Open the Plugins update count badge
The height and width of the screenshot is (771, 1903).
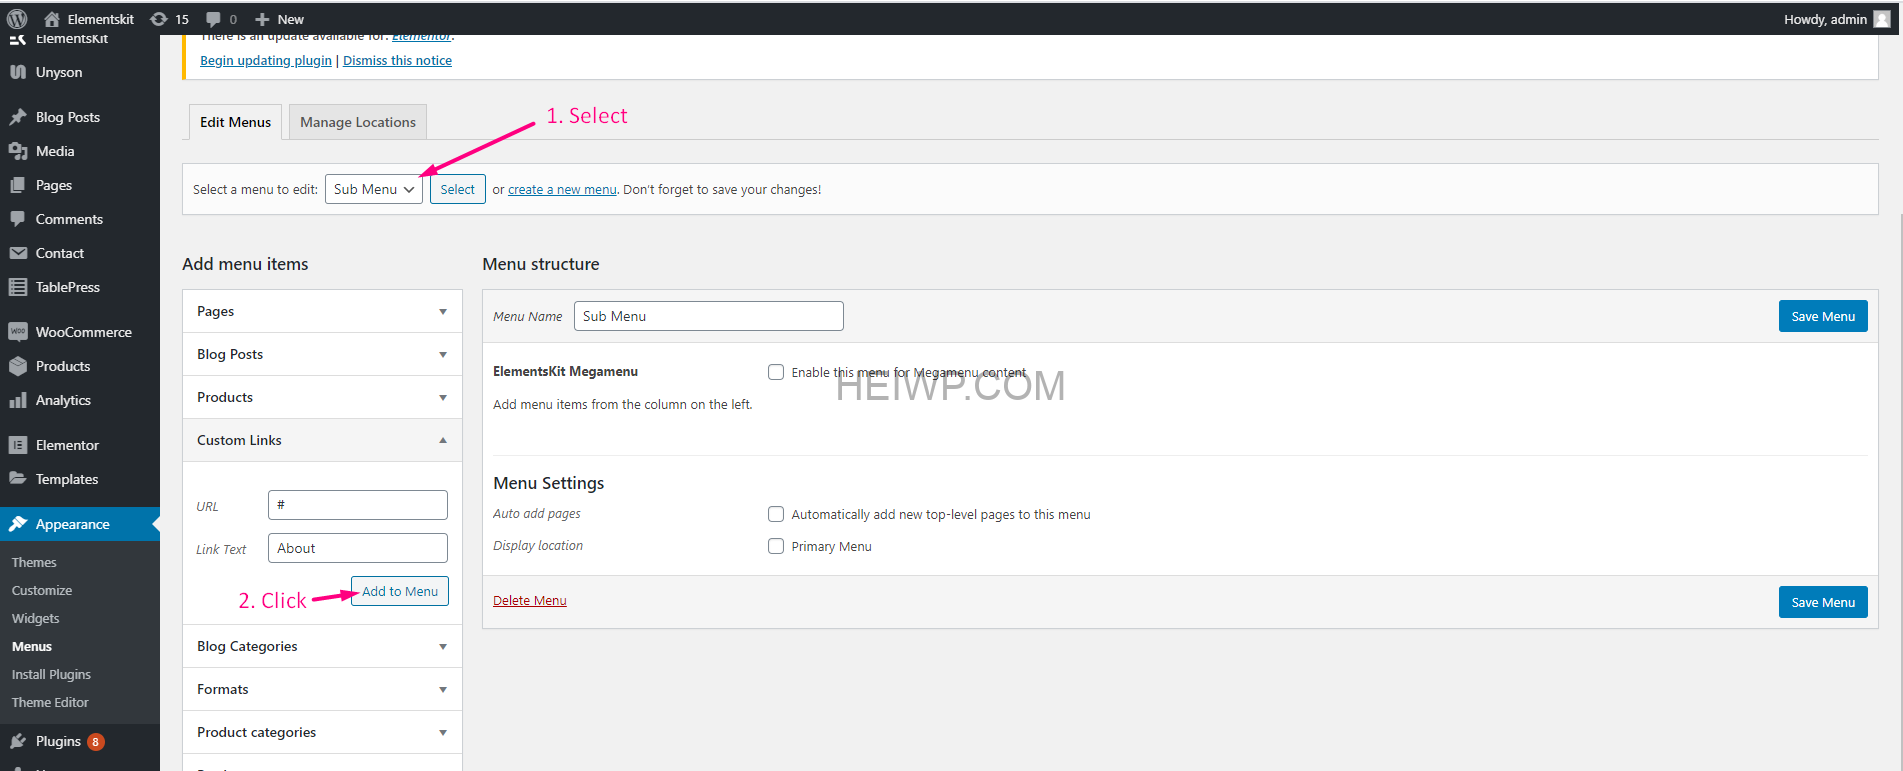click(95, 742)
